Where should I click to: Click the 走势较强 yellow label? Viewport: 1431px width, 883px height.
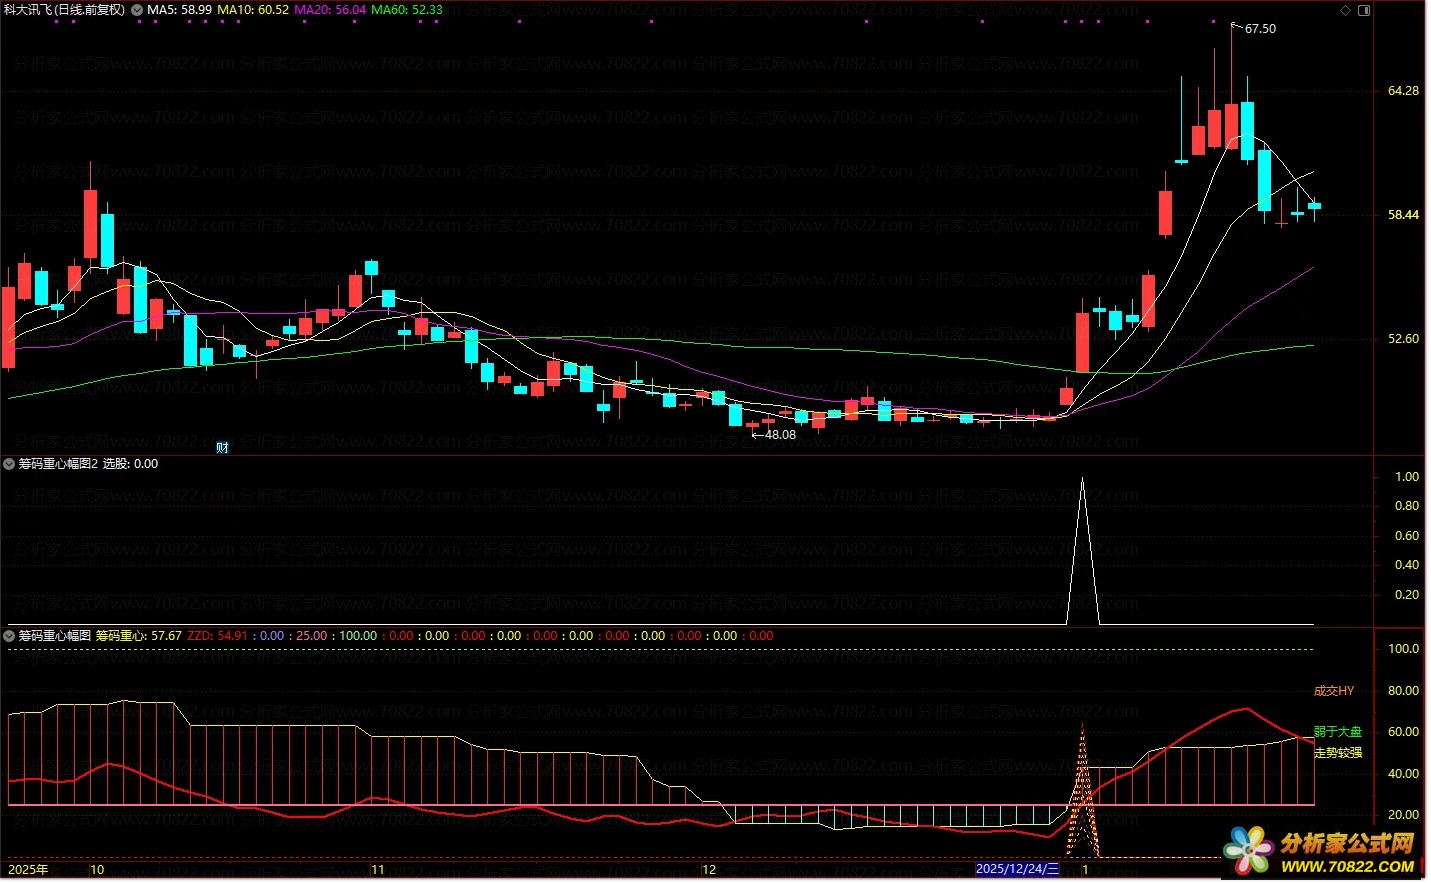(1338, 753)
